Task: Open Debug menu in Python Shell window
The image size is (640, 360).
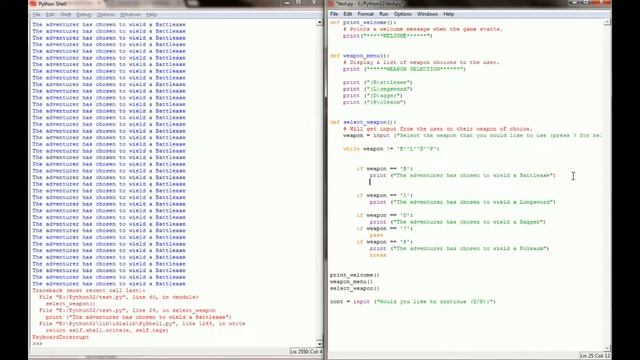Action: (x=84, y=15)
